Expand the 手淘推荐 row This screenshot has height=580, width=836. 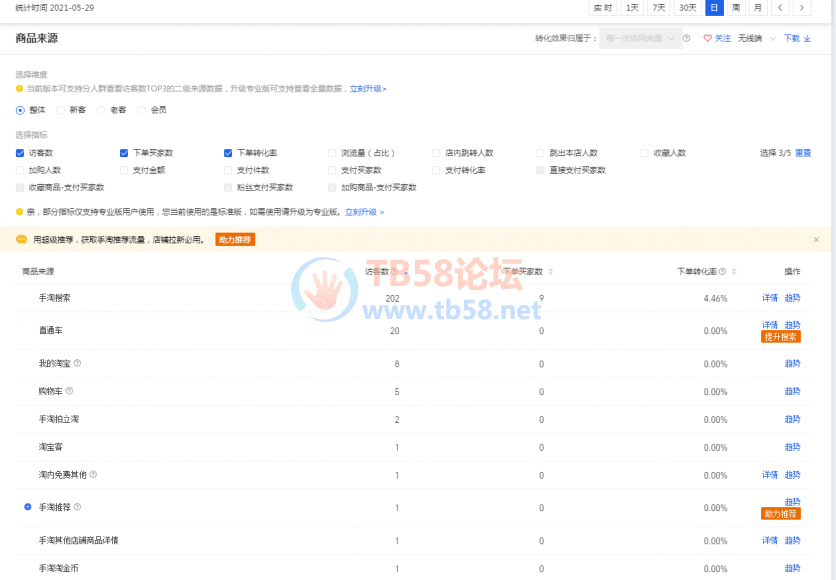pyautogui.click(x=28, y=508)
